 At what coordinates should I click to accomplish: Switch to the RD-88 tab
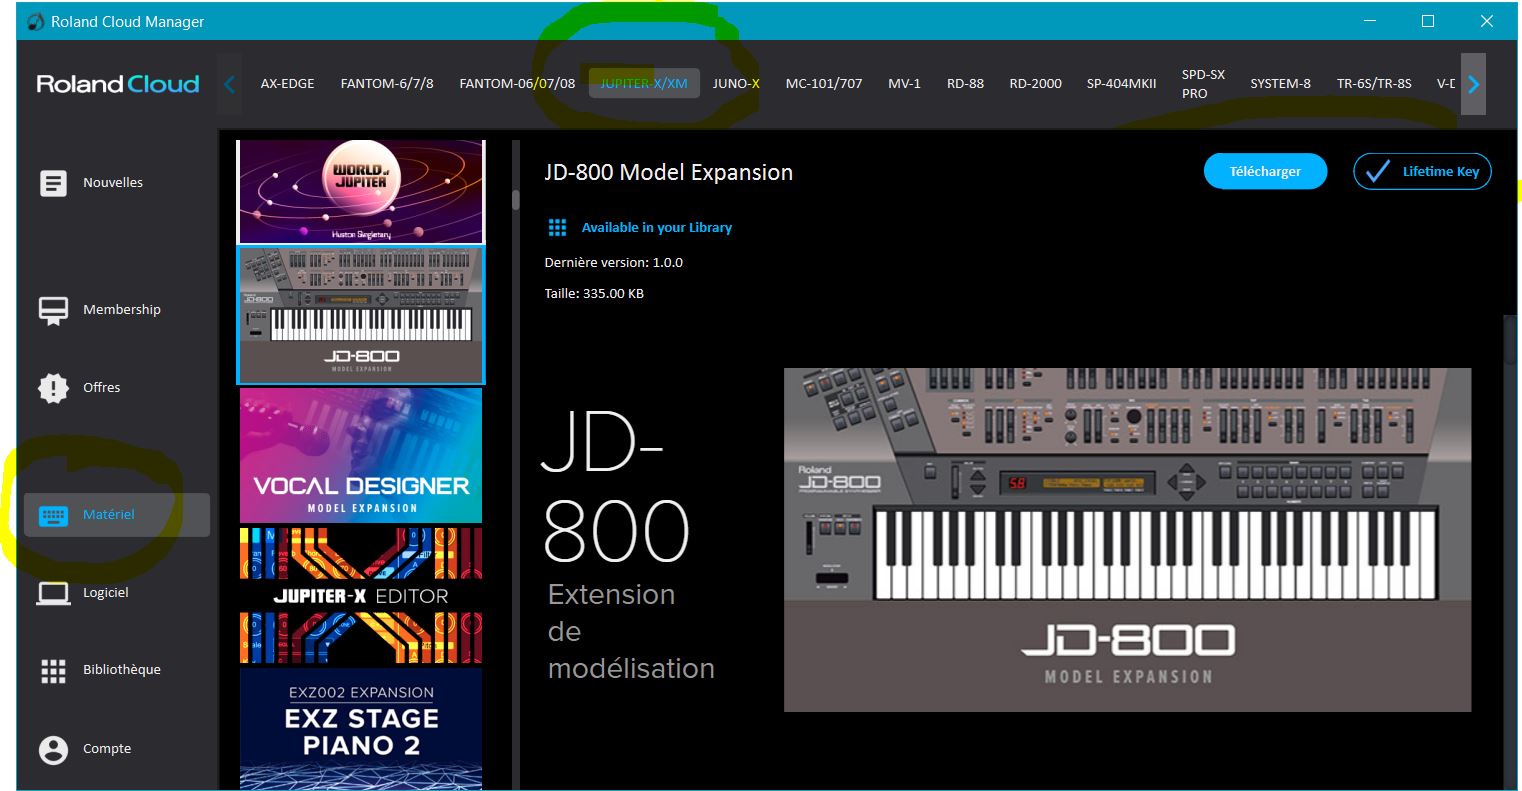pyautogui.click(x=965, y=84)
